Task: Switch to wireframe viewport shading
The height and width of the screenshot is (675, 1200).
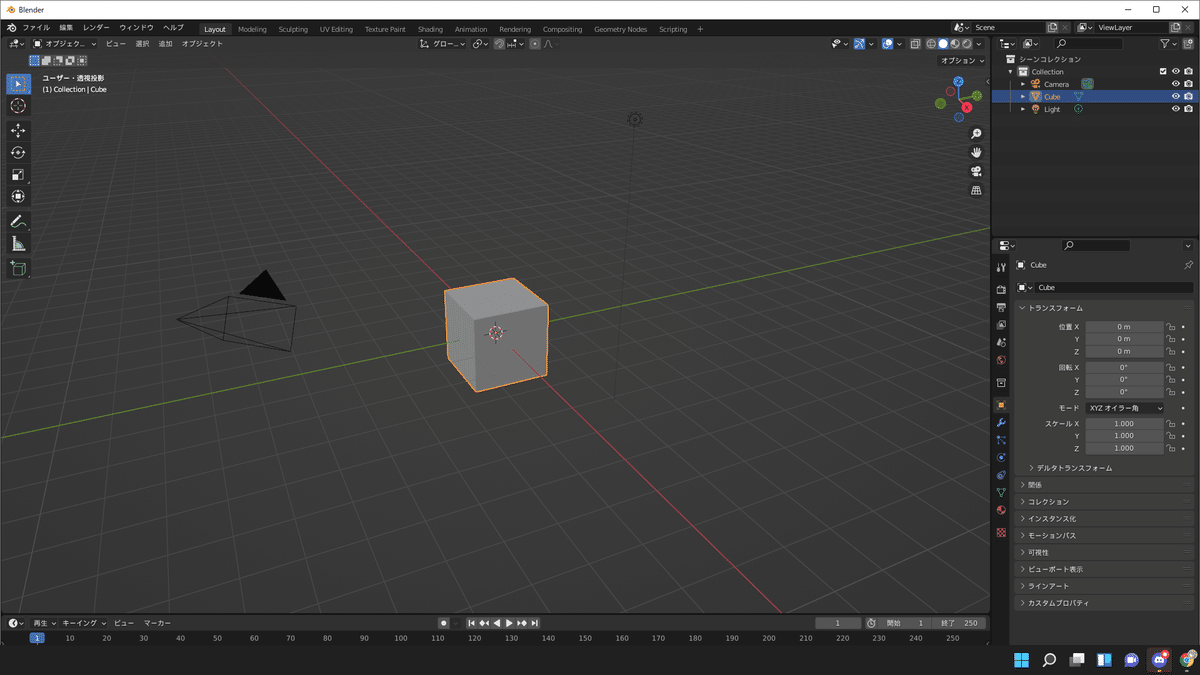Action: [x=931, y=44]
